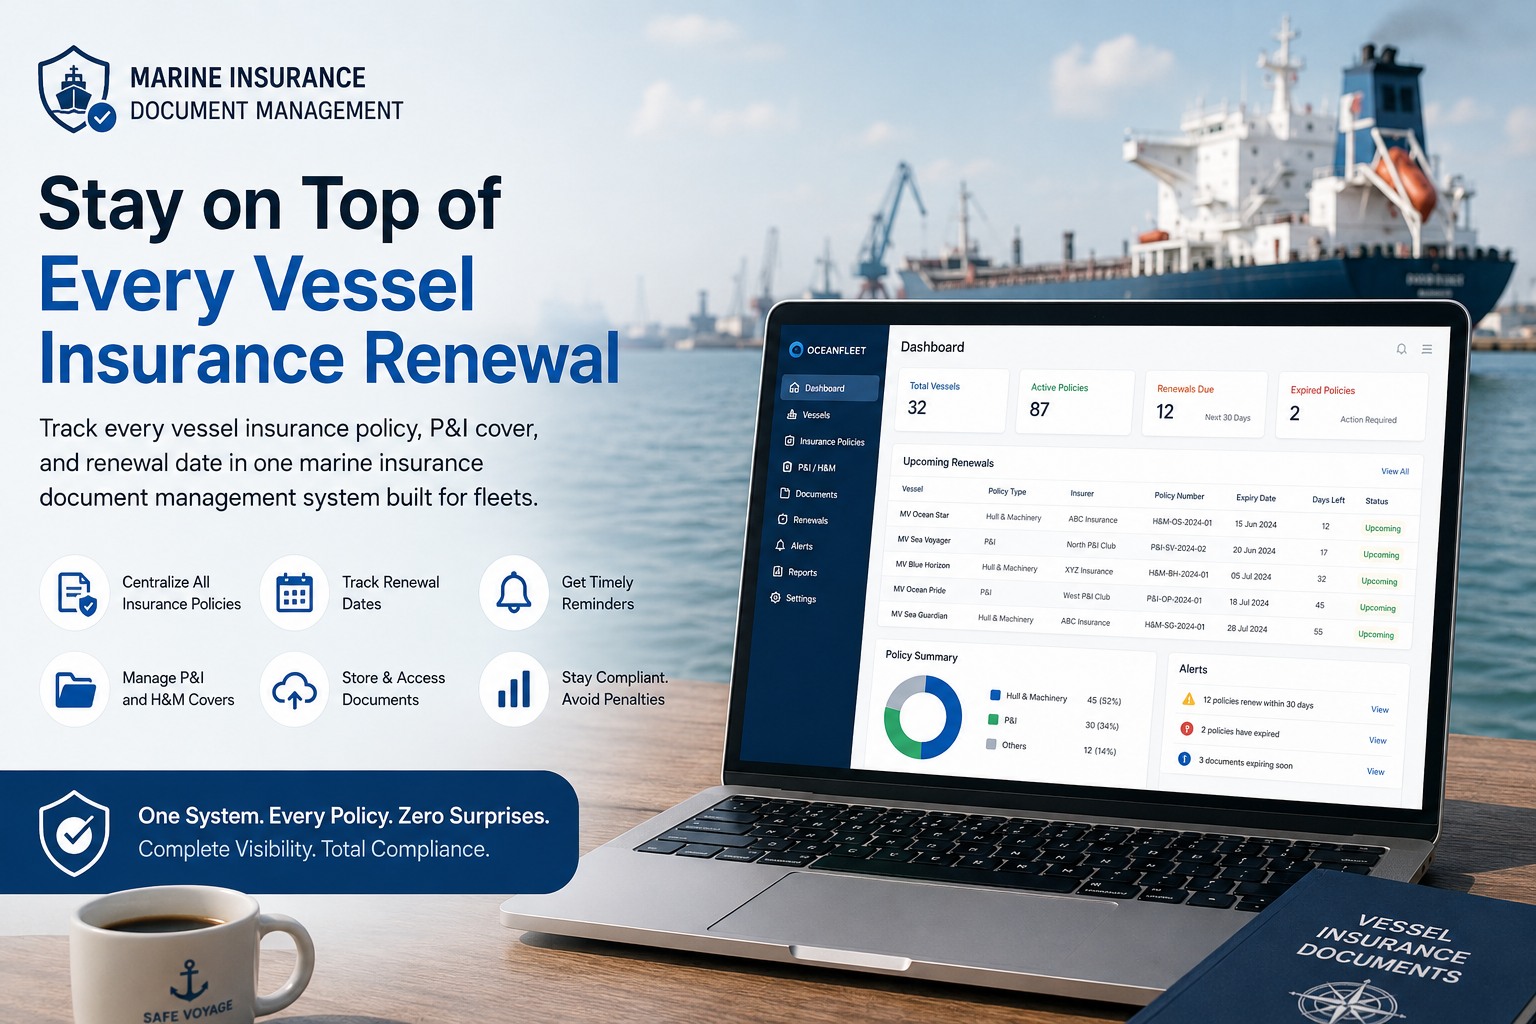Click the notification bell in dashboard header
The image size is (1536, 1024).
1401,349
